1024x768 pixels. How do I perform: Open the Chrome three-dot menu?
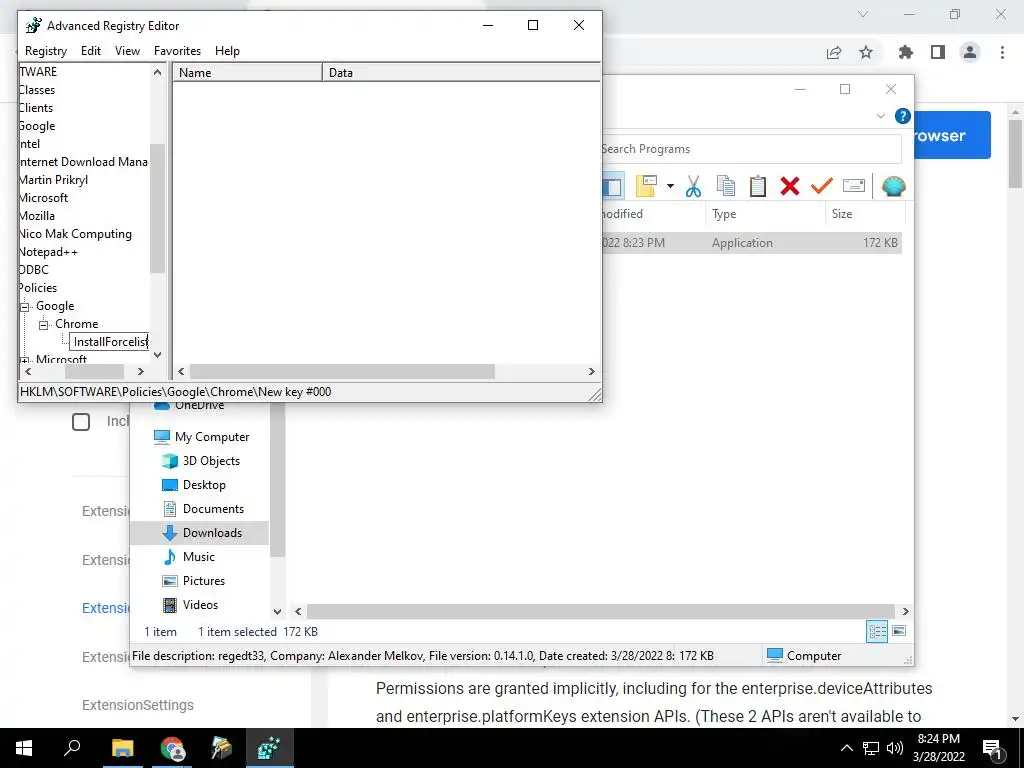(x=1002, y=52)
